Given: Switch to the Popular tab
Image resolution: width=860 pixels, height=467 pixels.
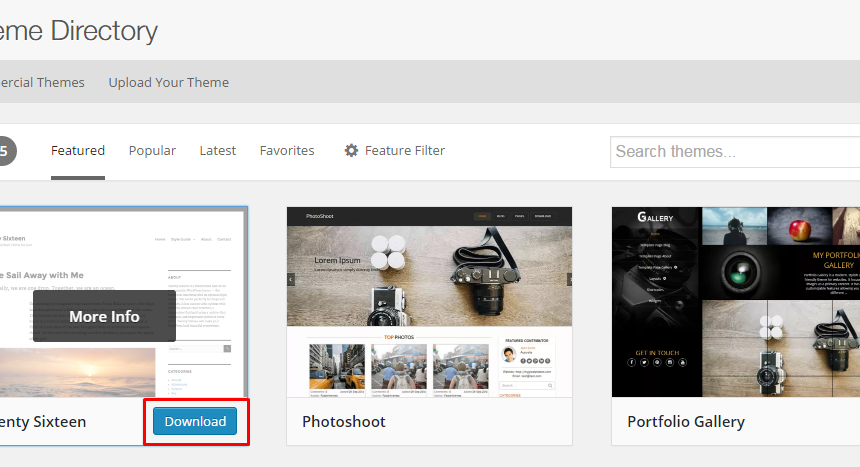Looking at the screenshot, I should (x=152, y=150).
